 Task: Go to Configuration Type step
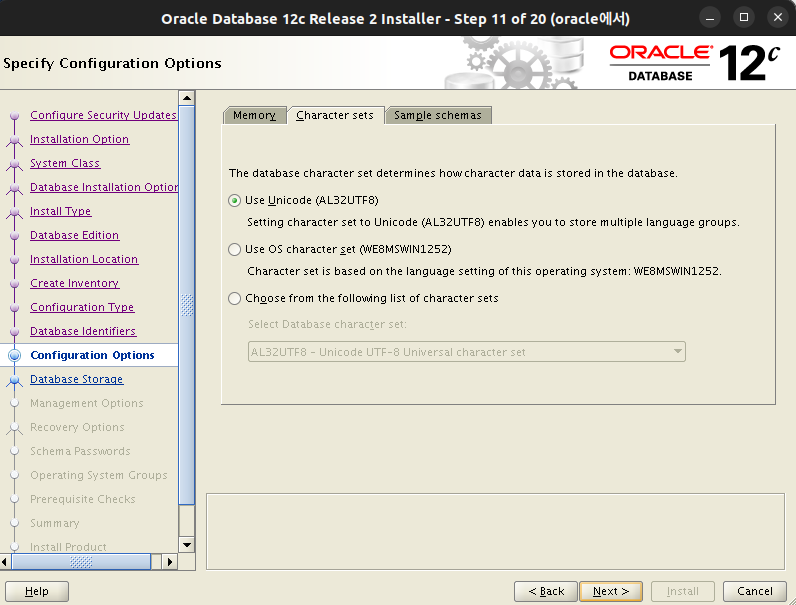click(x=82, y=307)
